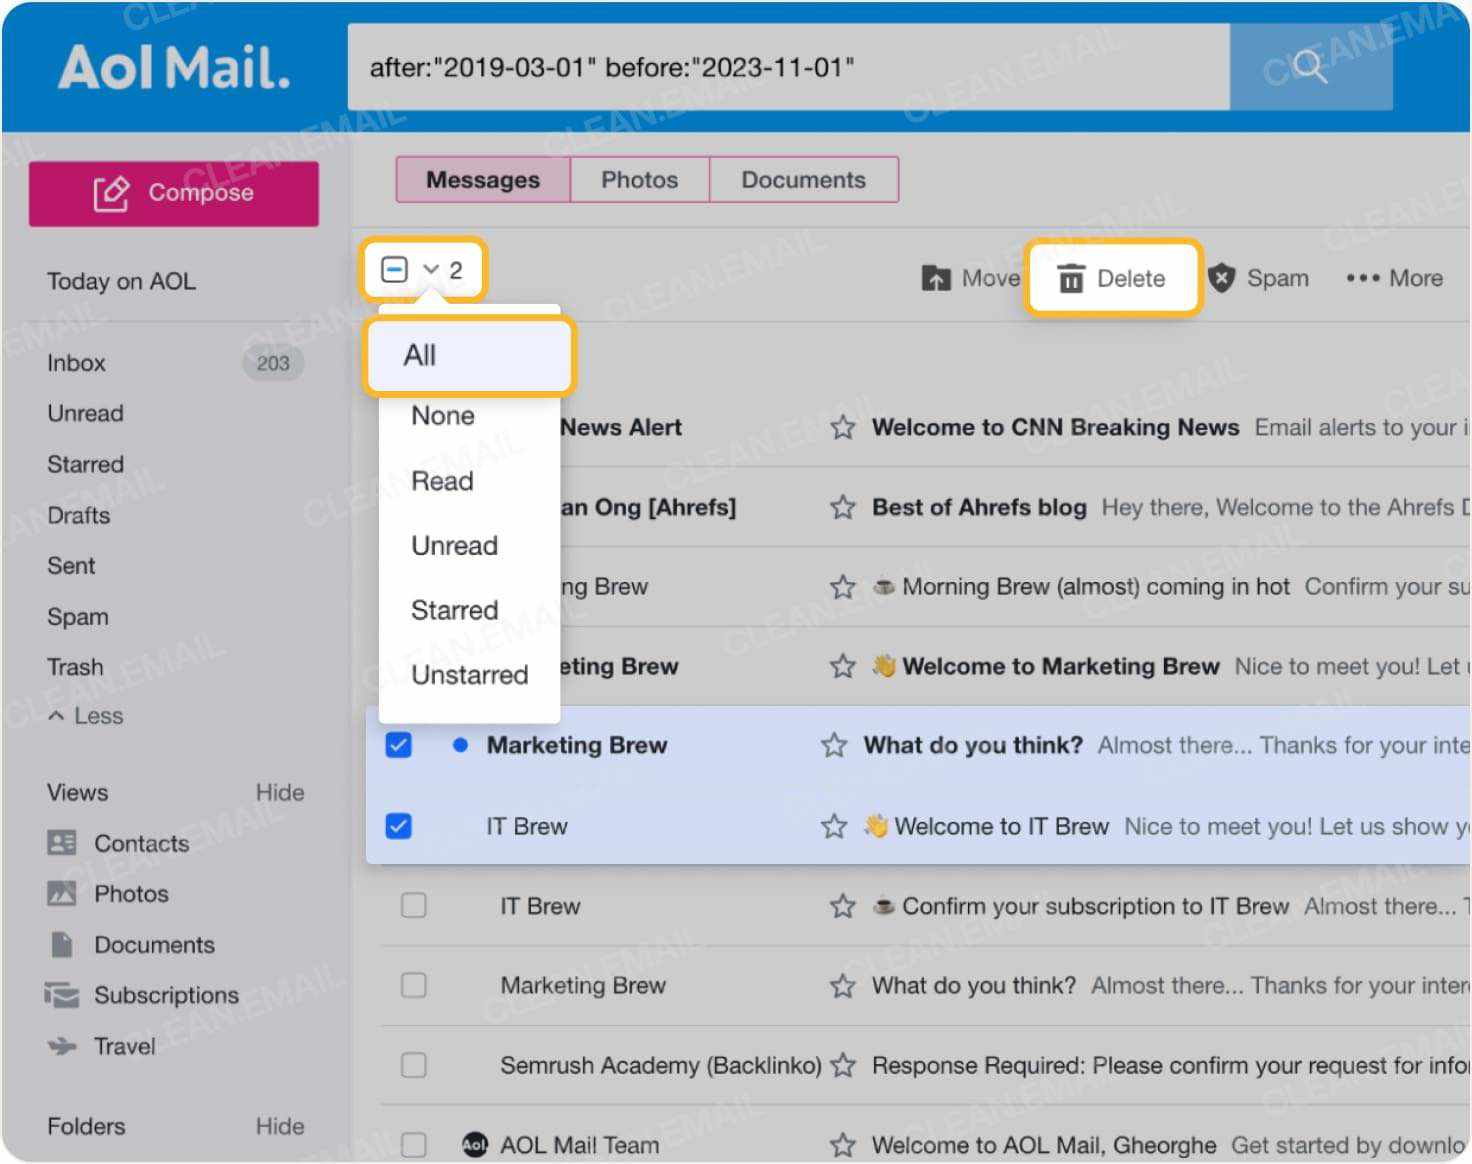Image resolution: width=1472 pixels, height=1164 pixels.
Task: Open Subscriptions in the sidebar
Action: pos(166,995)
